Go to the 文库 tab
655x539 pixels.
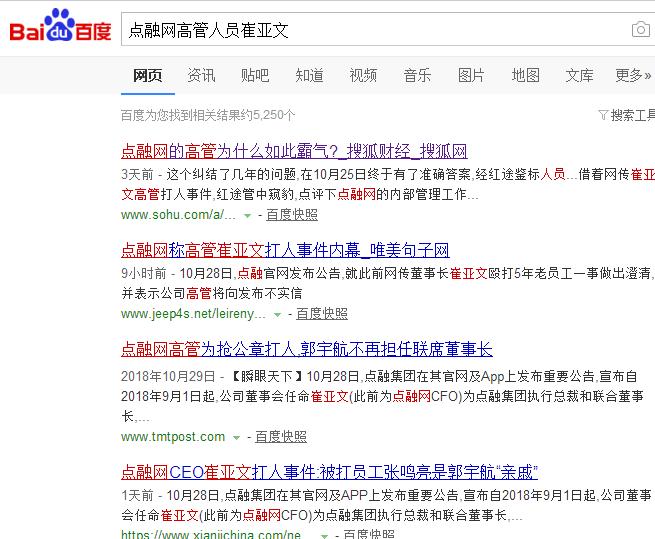point(579,76)
